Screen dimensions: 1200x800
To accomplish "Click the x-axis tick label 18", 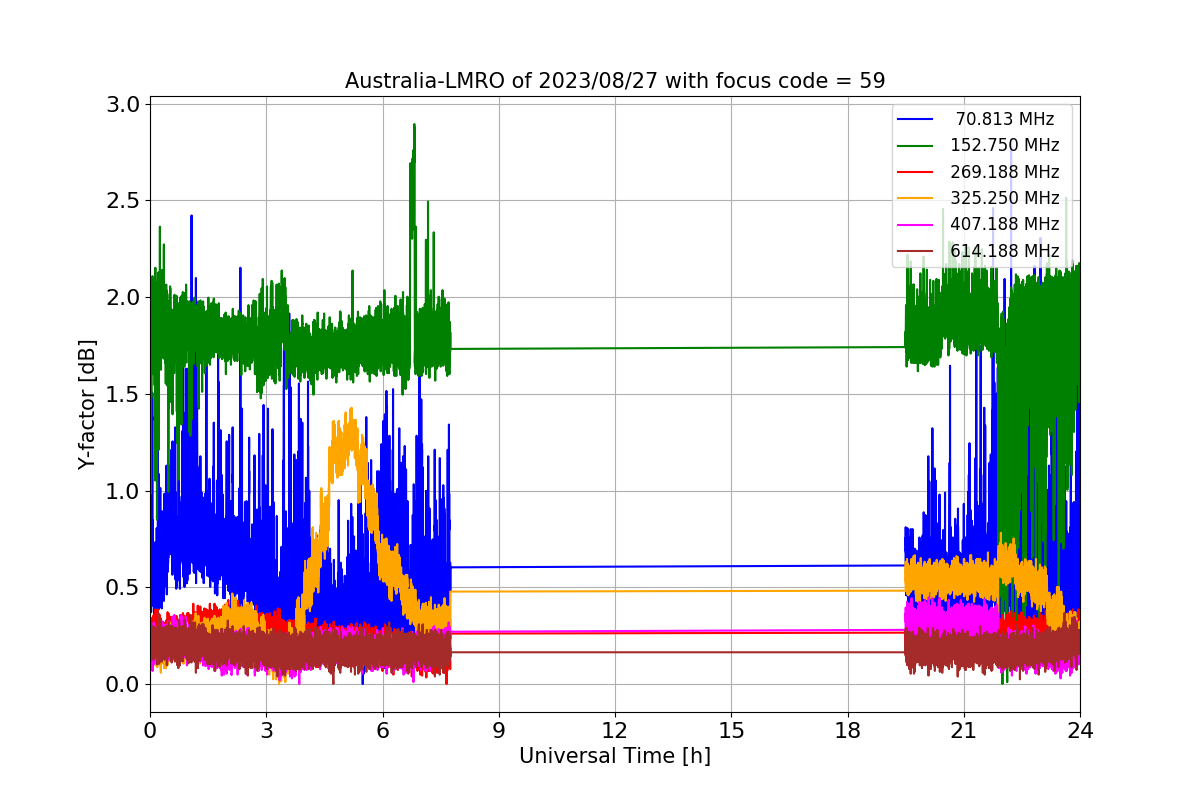I will [847, 731].
